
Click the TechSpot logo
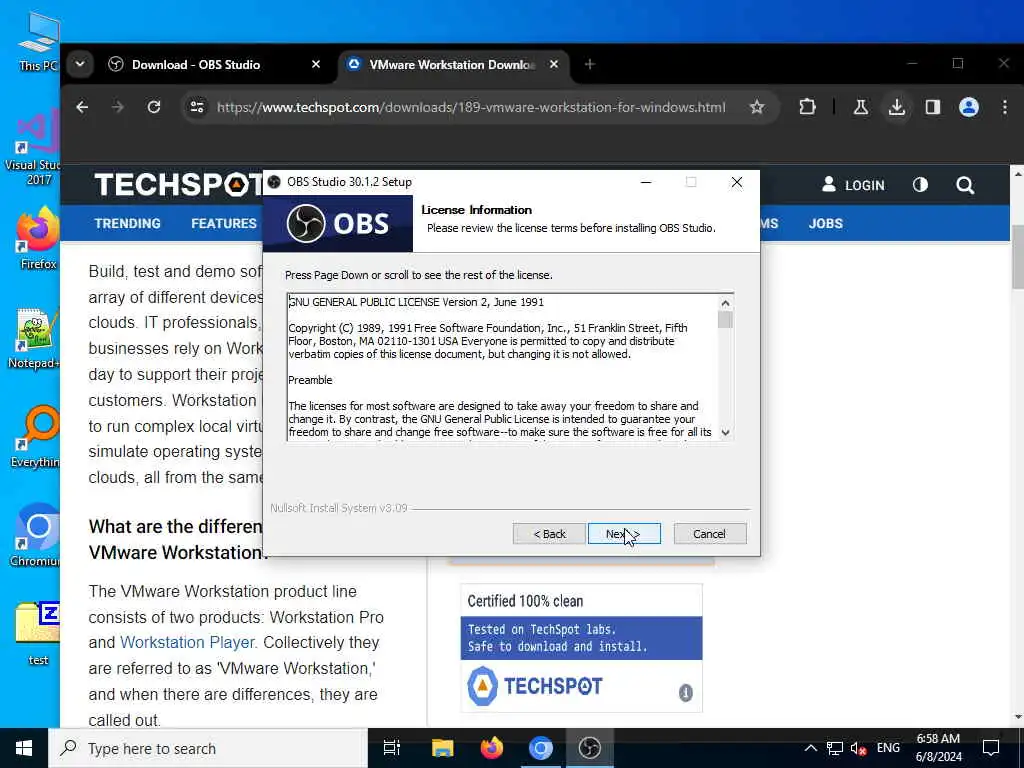(x=178, y=185)
